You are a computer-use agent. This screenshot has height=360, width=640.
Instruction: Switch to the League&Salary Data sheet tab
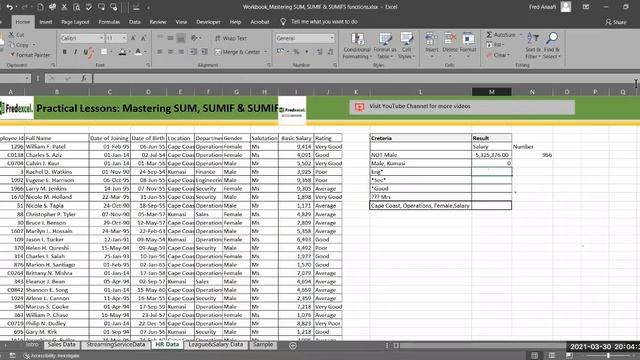click(x=216, y=344)
